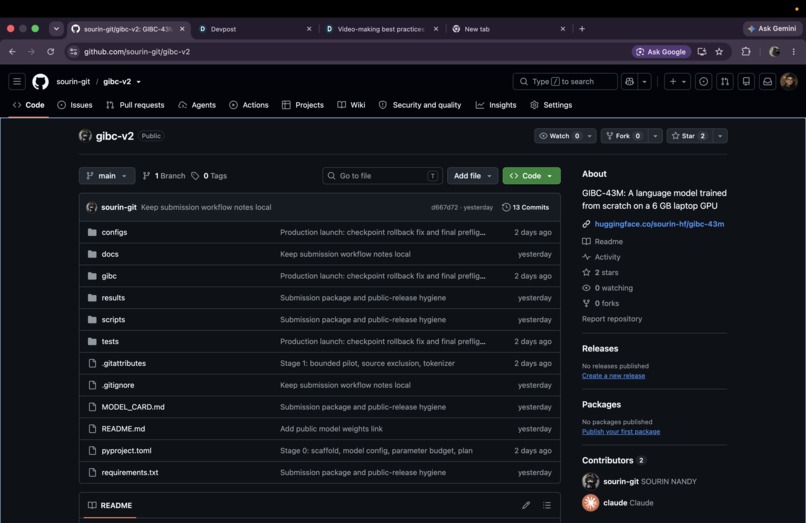Expand Watch notification options arrow
This screenshot has width=806, height=523.
point(590,136)
